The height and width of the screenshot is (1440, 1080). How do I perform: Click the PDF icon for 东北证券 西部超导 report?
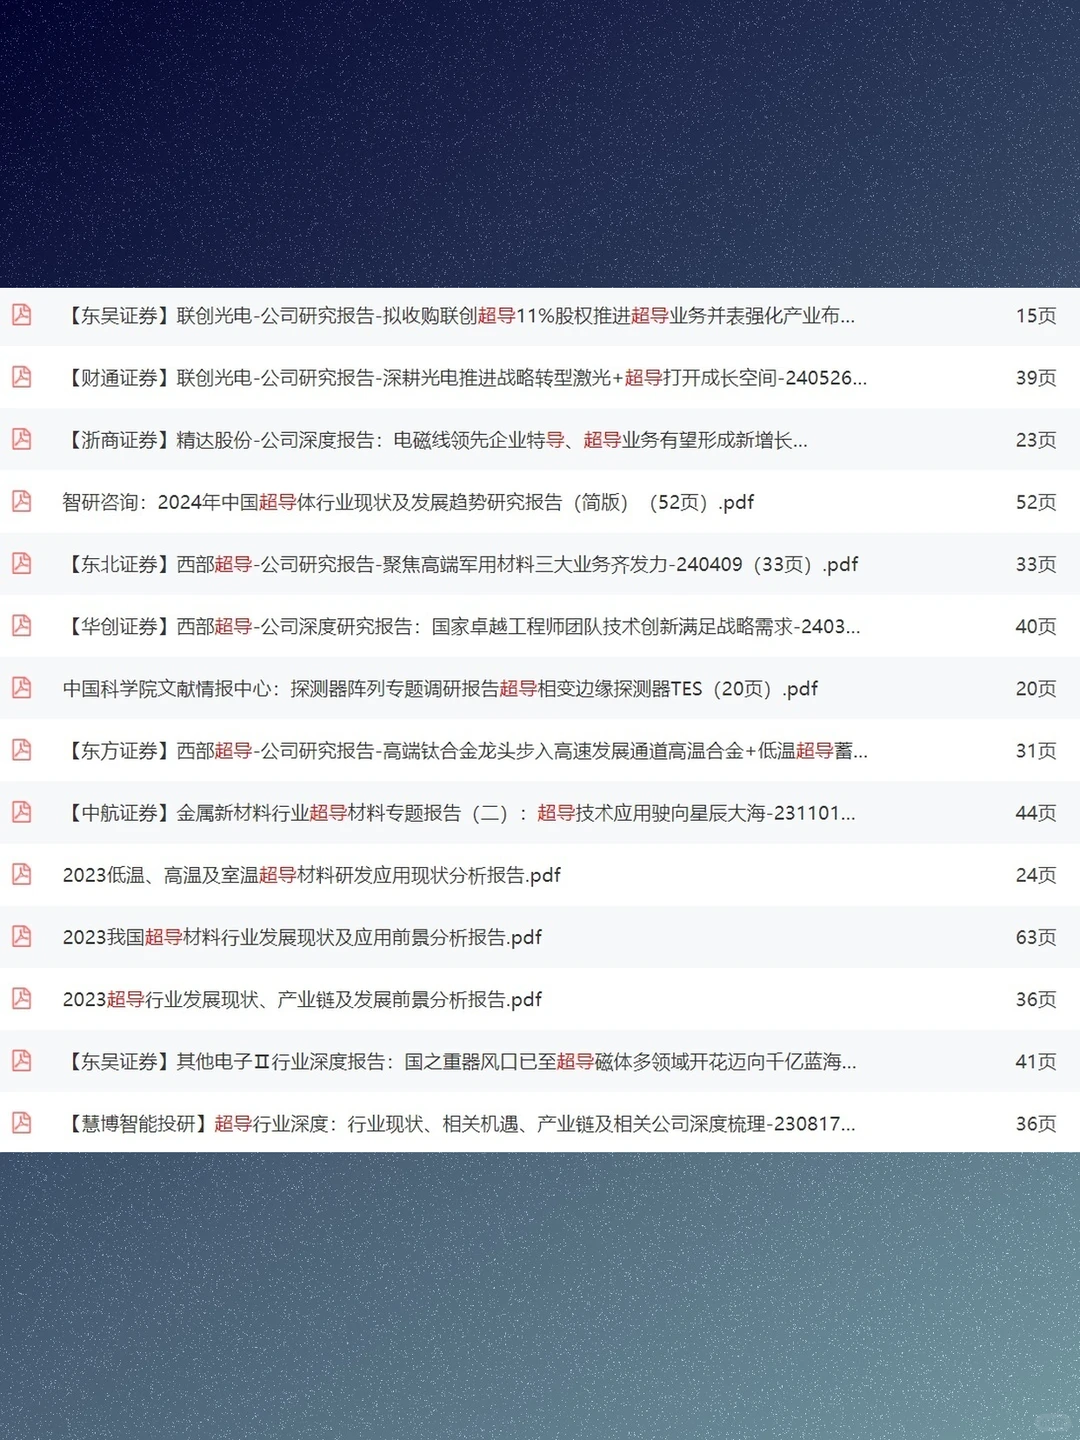[x=22, y=565]
